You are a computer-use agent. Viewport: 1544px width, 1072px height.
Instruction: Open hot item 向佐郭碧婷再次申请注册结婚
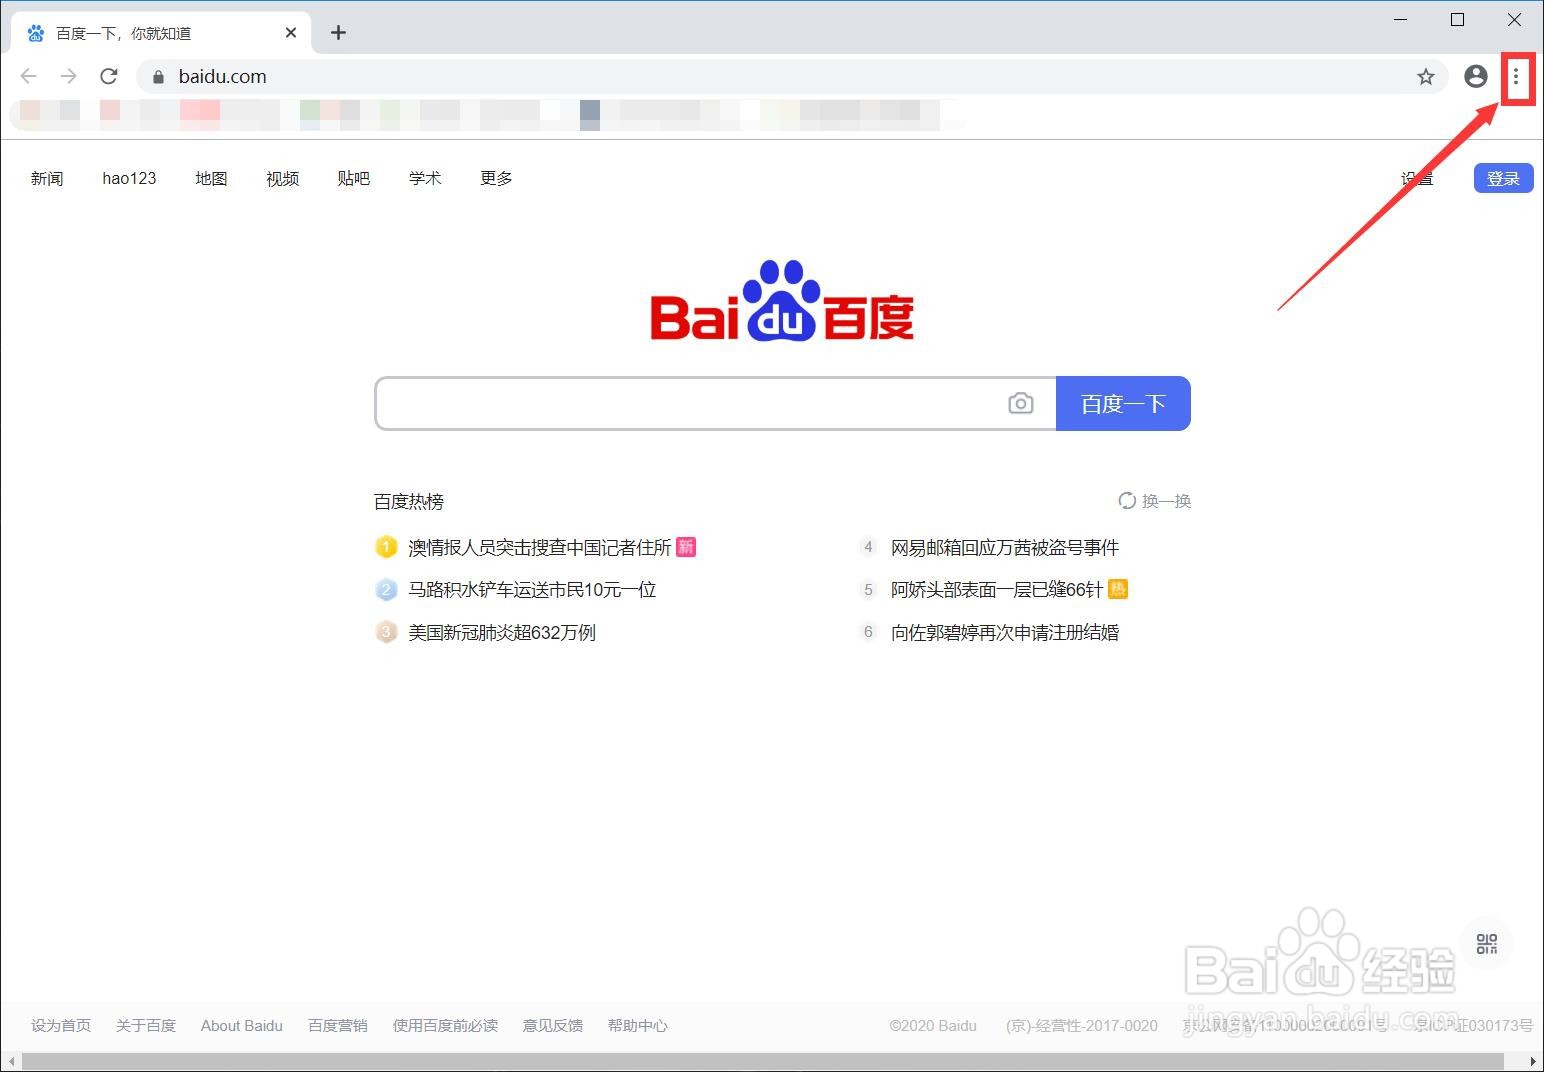[1005, 632]
